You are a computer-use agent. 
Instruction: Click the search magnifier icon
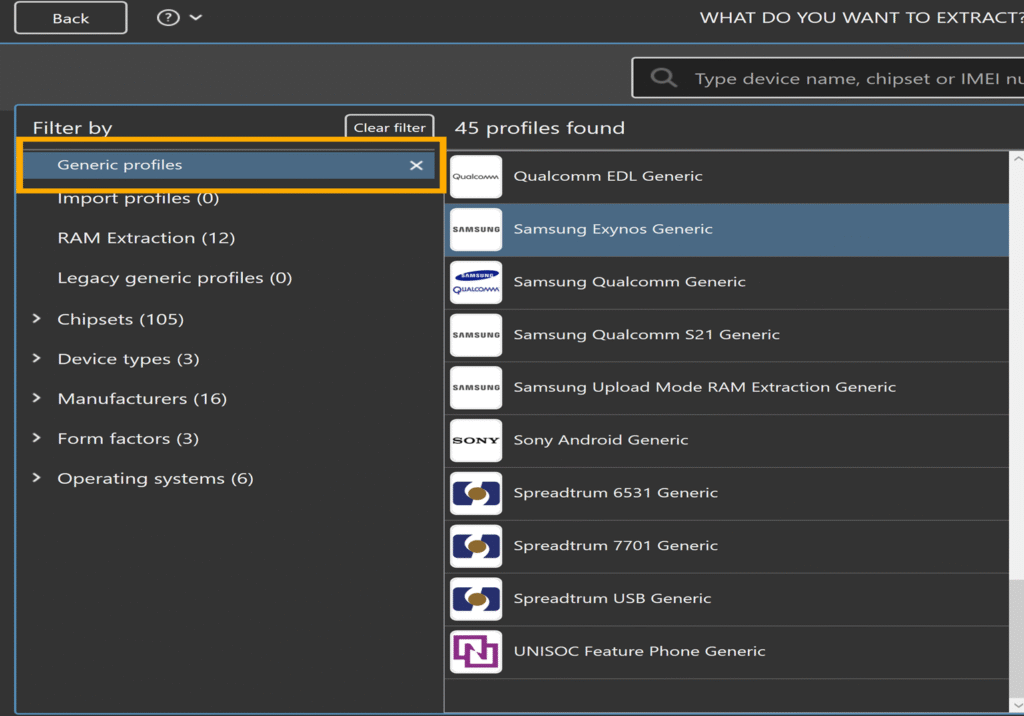[x=663, y=78]
